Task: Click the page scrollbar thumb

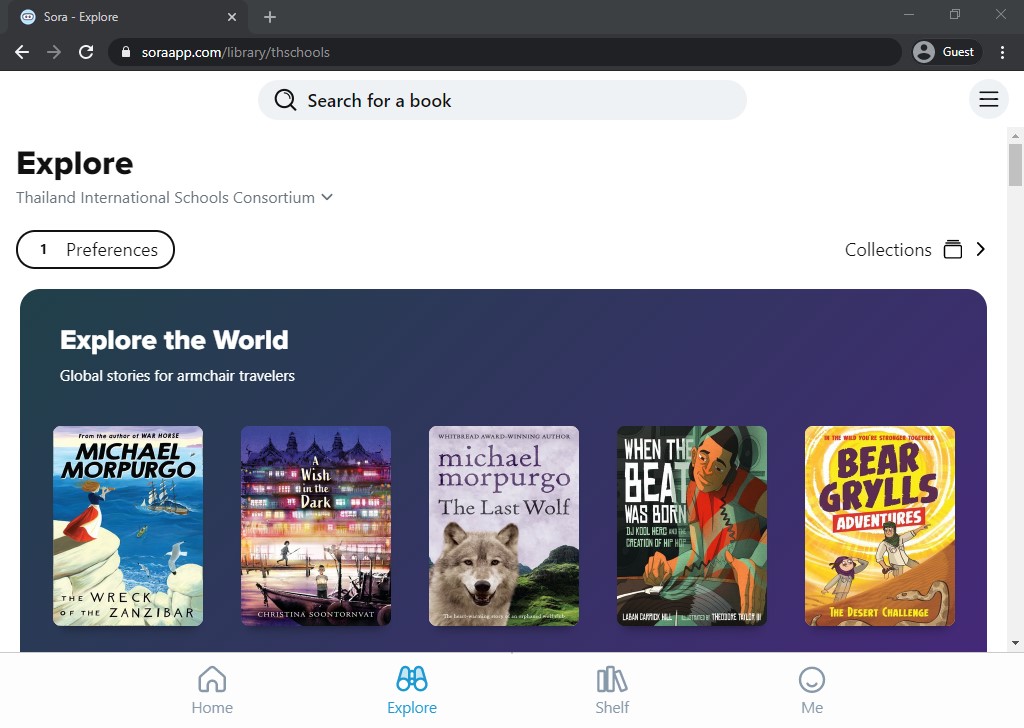Action: pyautogui.click(x=1015, y=165)
